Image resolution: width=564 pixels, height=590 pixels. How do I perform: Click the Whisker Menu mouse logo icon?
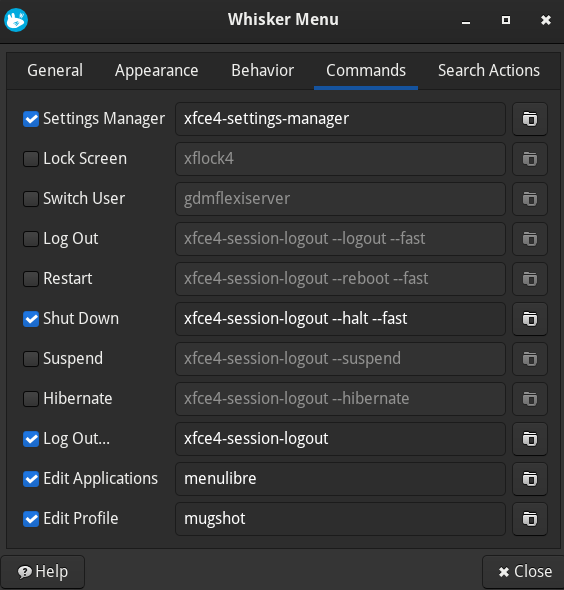tap(16, 20)
